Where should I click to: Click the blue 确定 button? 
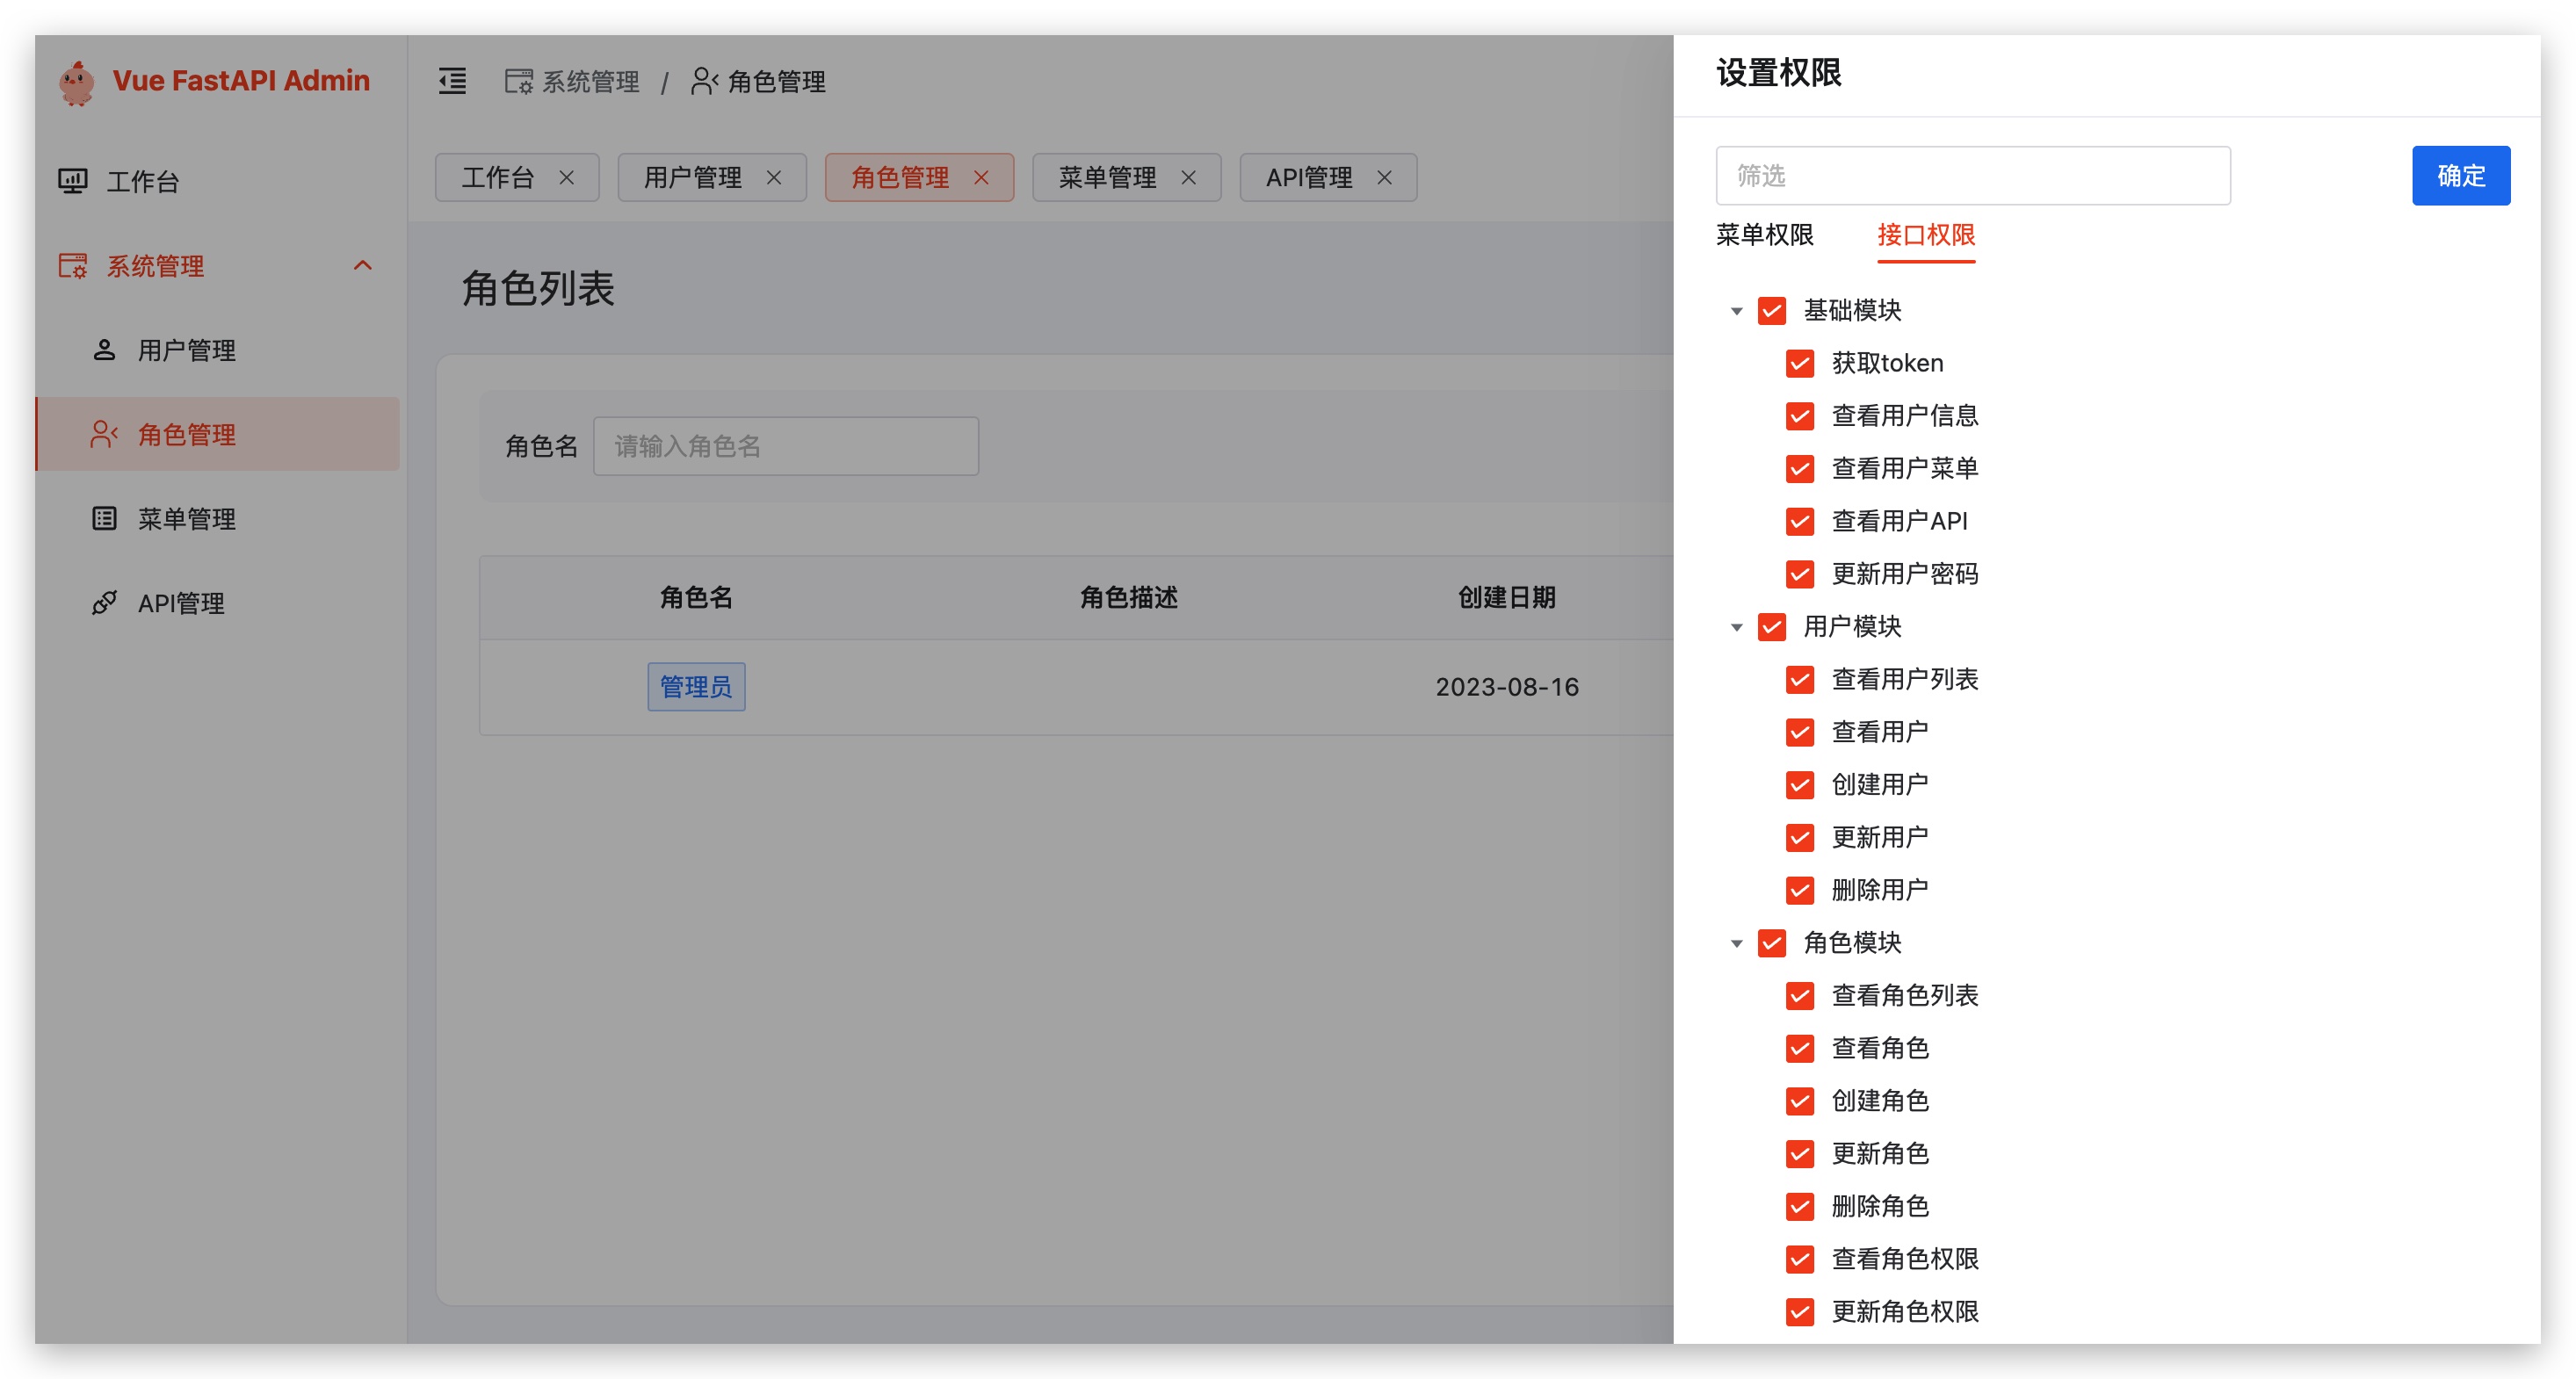[2460, 176]
